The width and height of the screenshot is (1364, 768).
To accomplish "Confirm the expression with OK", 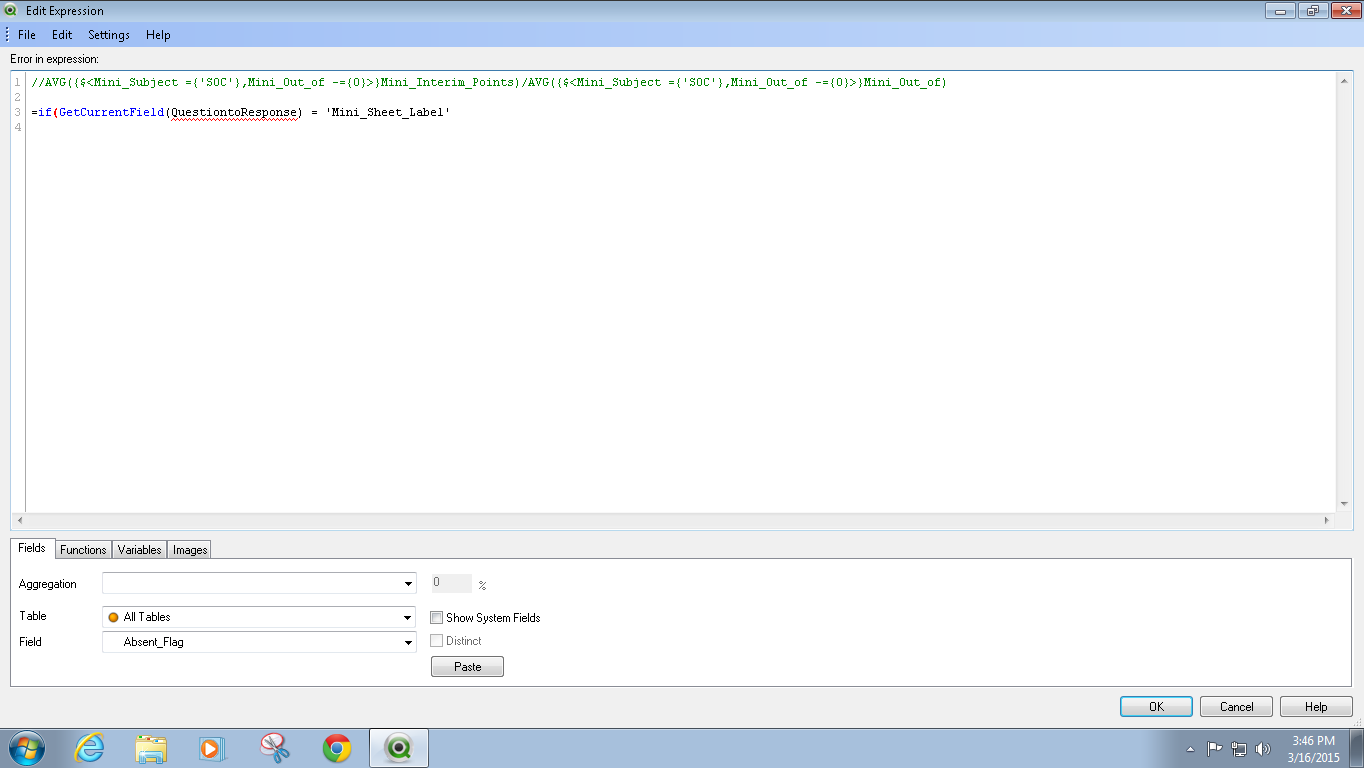I will coord(1156,706).
